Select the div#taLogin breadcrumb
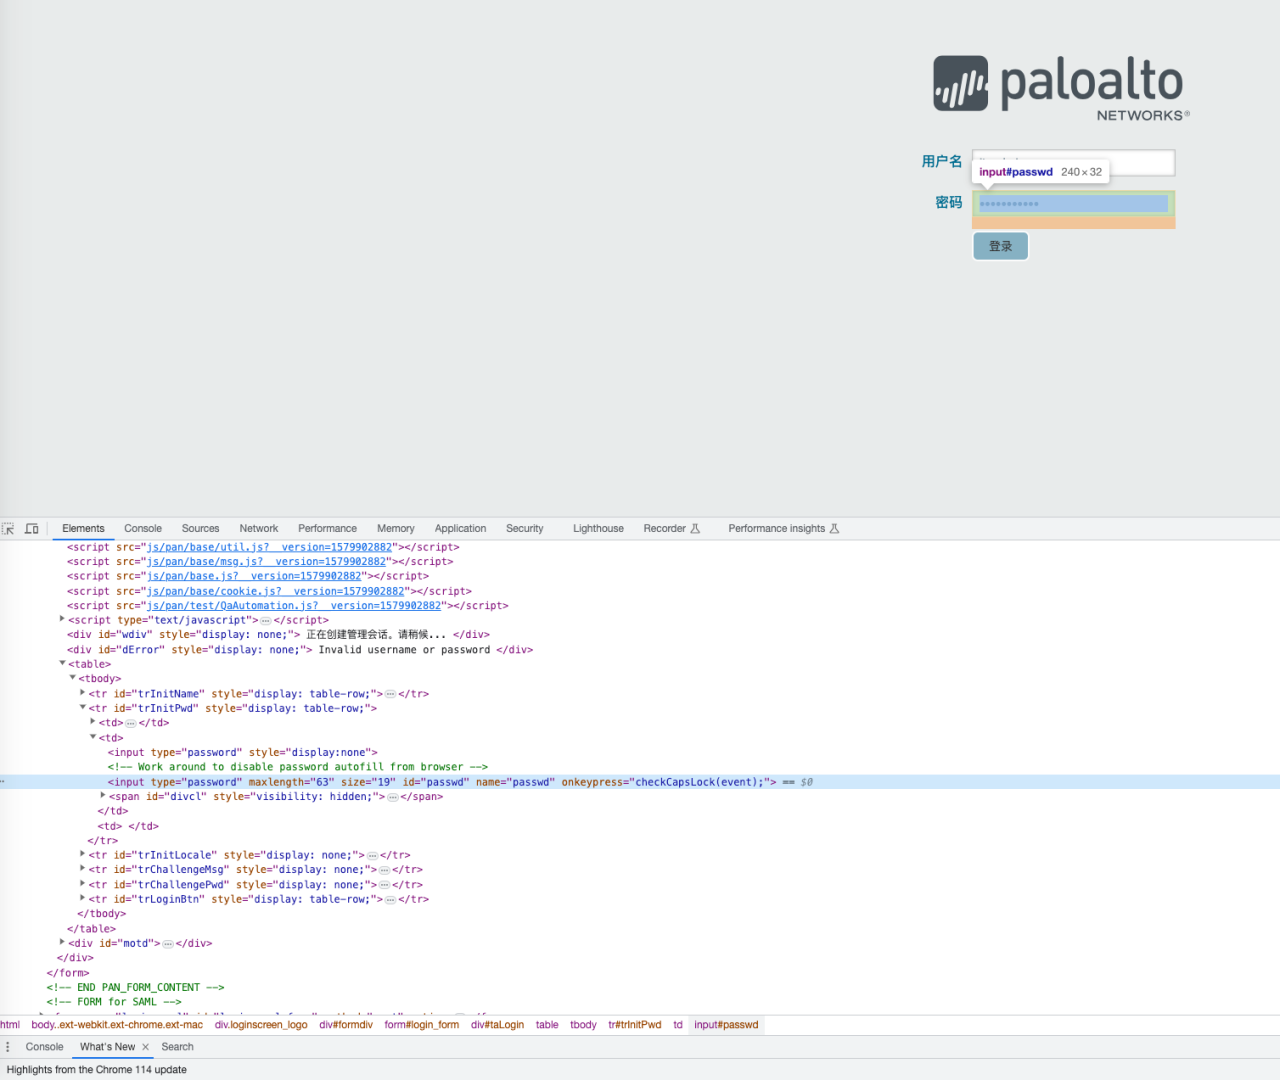The image size is (1280, 1080). [498, 1025]
